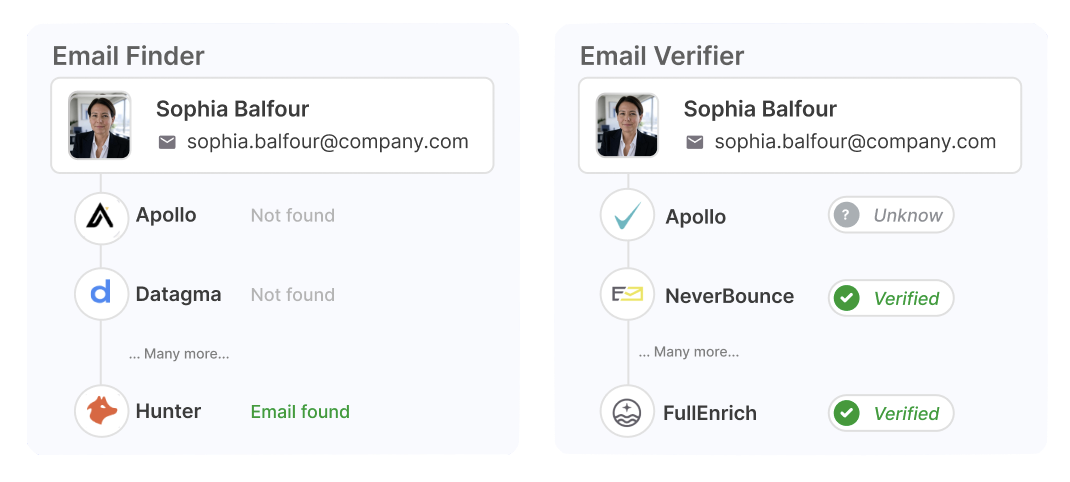Click the green Email found text
This screenshot has width=1070, height=482.
point(300,411)
